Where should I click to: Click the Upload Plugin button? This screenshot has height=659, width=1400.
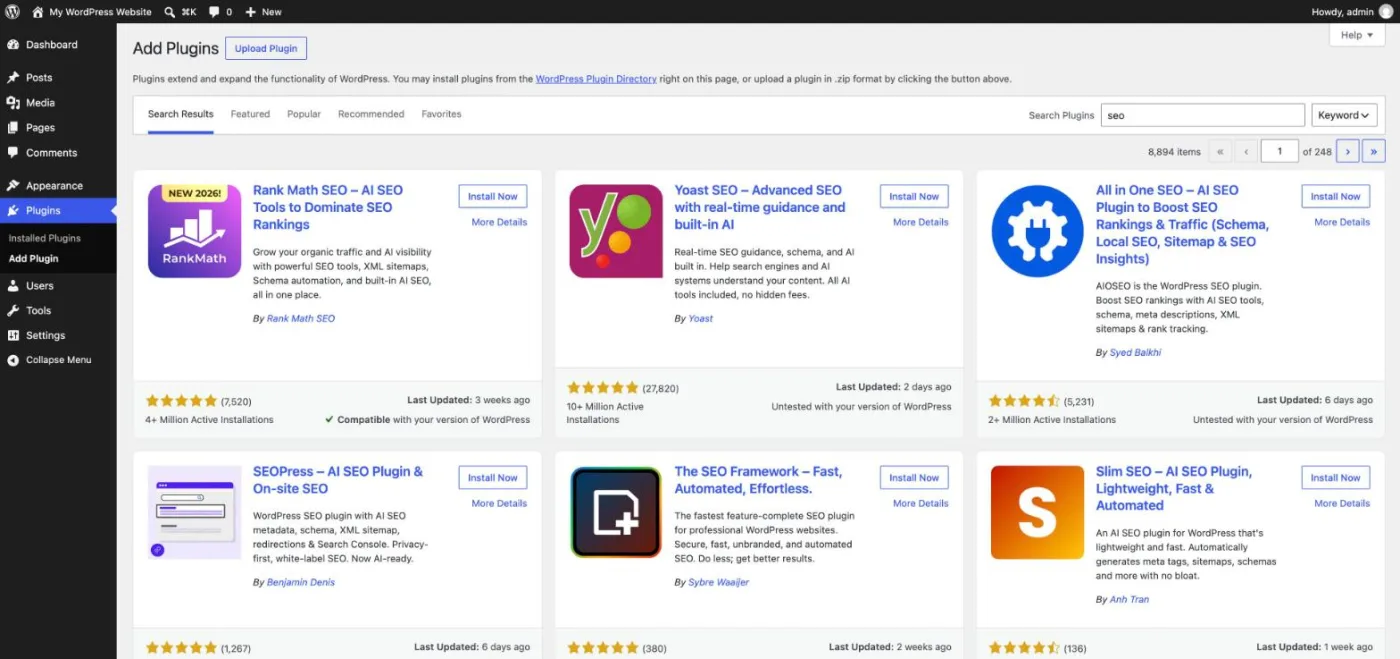pos(266,48)
